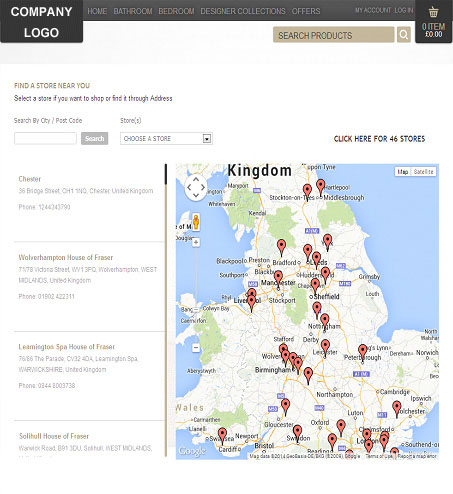
Task: Click the Choose a Store dropdown arrow
Action: tap(207, 139)
